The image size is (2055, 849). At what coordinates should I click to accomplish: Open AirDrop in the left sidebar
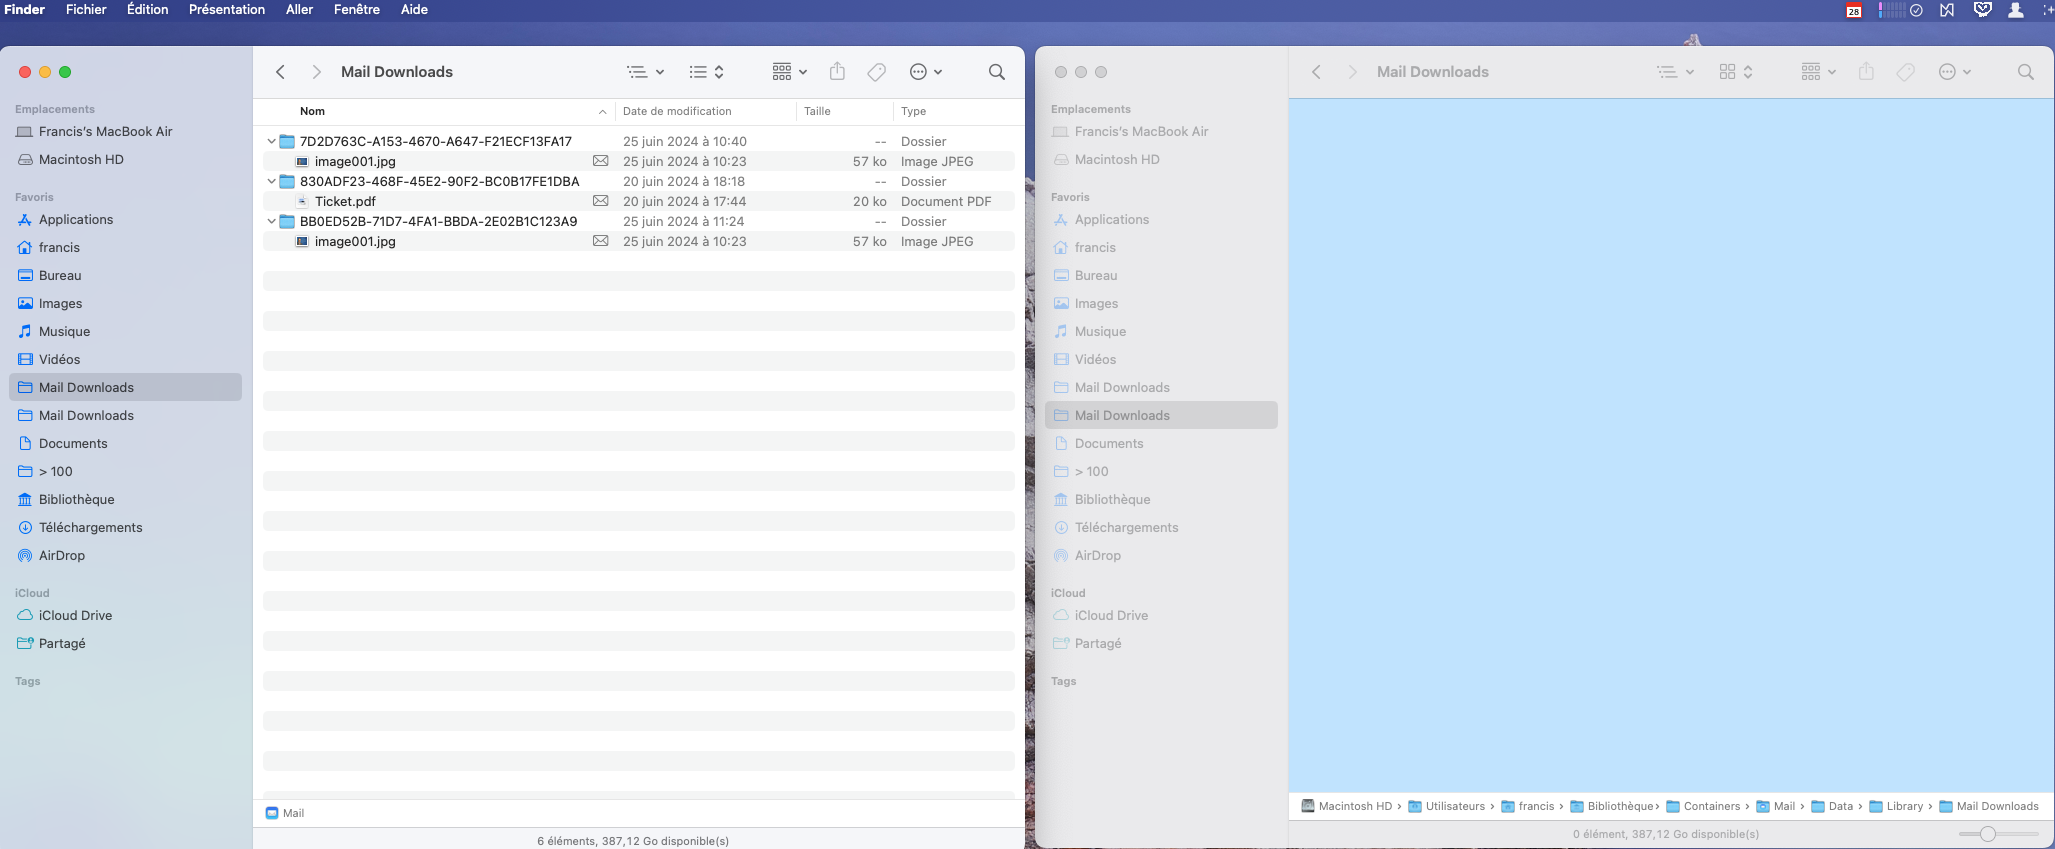(62, 555)
